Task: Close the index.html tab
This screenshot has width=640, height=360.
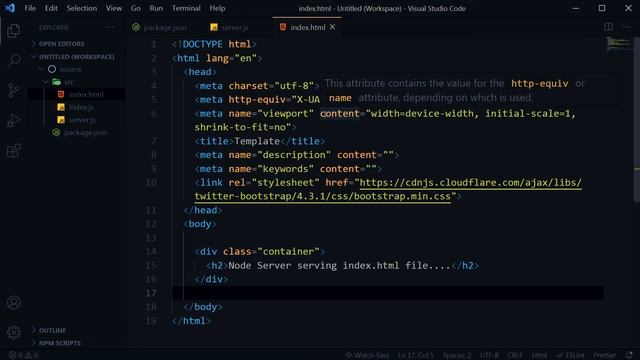Action: click(333, 27)
